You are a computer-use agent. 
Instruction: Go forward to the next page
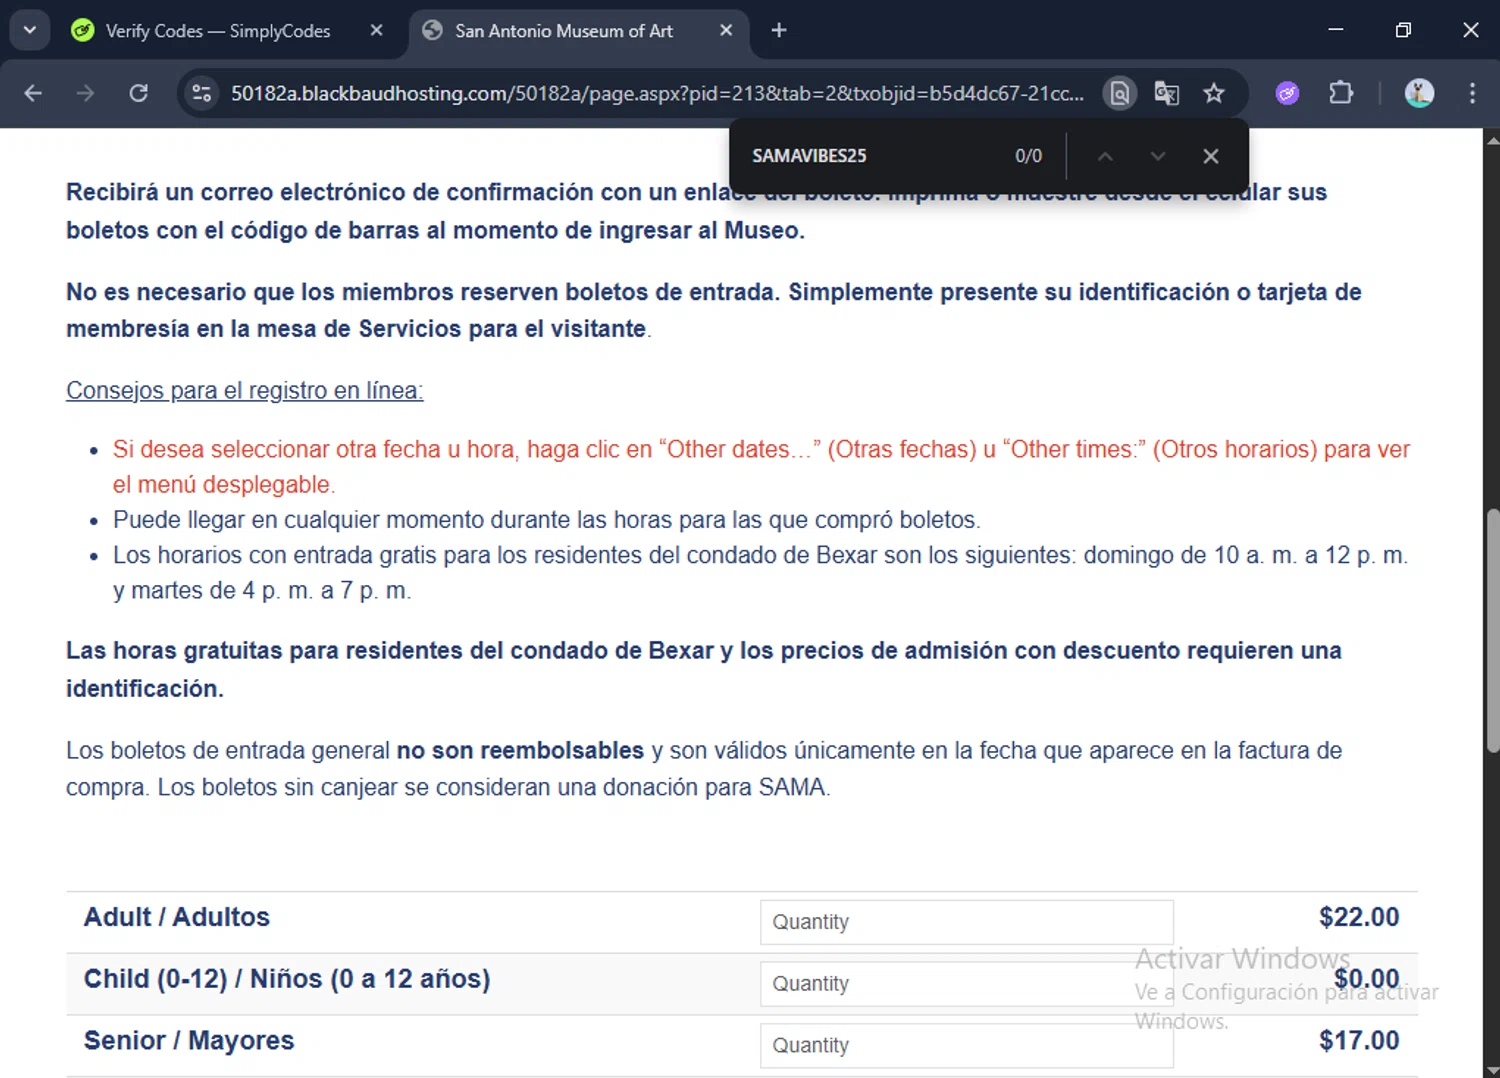(x=86, y=93)
